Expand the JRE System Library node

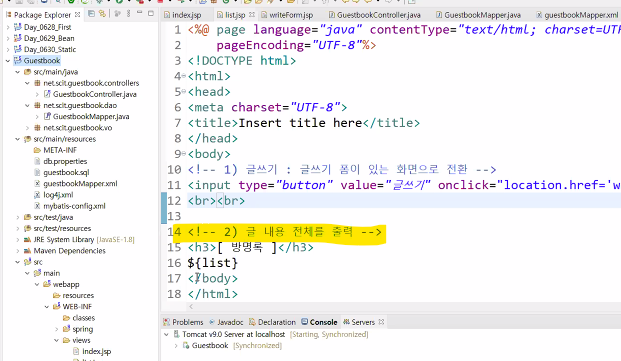pos(17,240)
